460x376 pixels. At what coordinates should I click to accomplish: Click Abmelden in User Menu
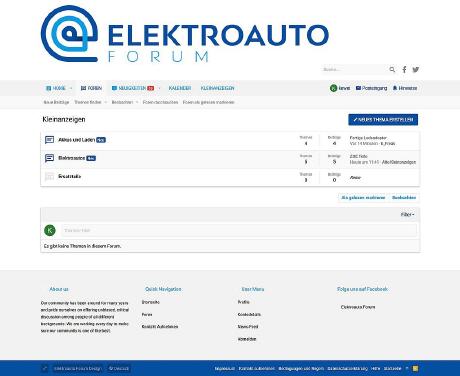coord(247,339)
